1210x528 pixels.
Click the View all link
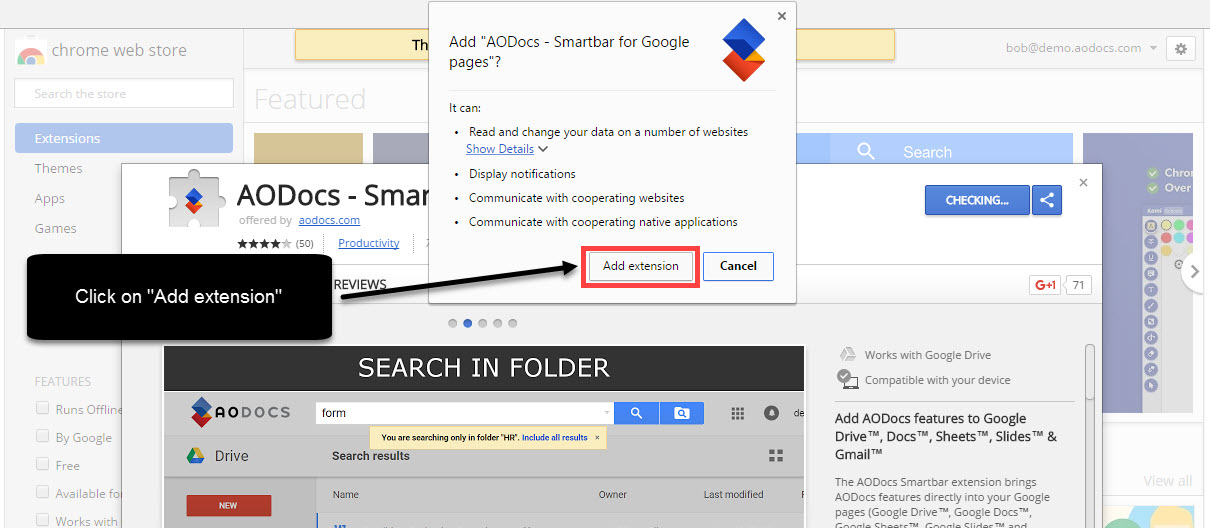[1167, 481]
